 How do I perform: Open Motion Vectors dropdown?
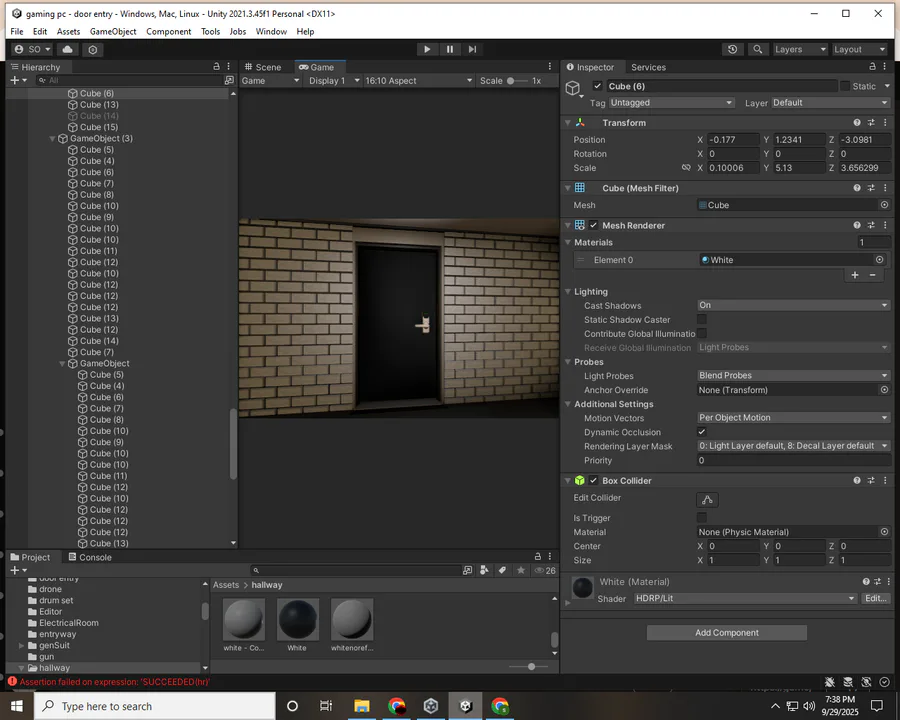[793, 417]
